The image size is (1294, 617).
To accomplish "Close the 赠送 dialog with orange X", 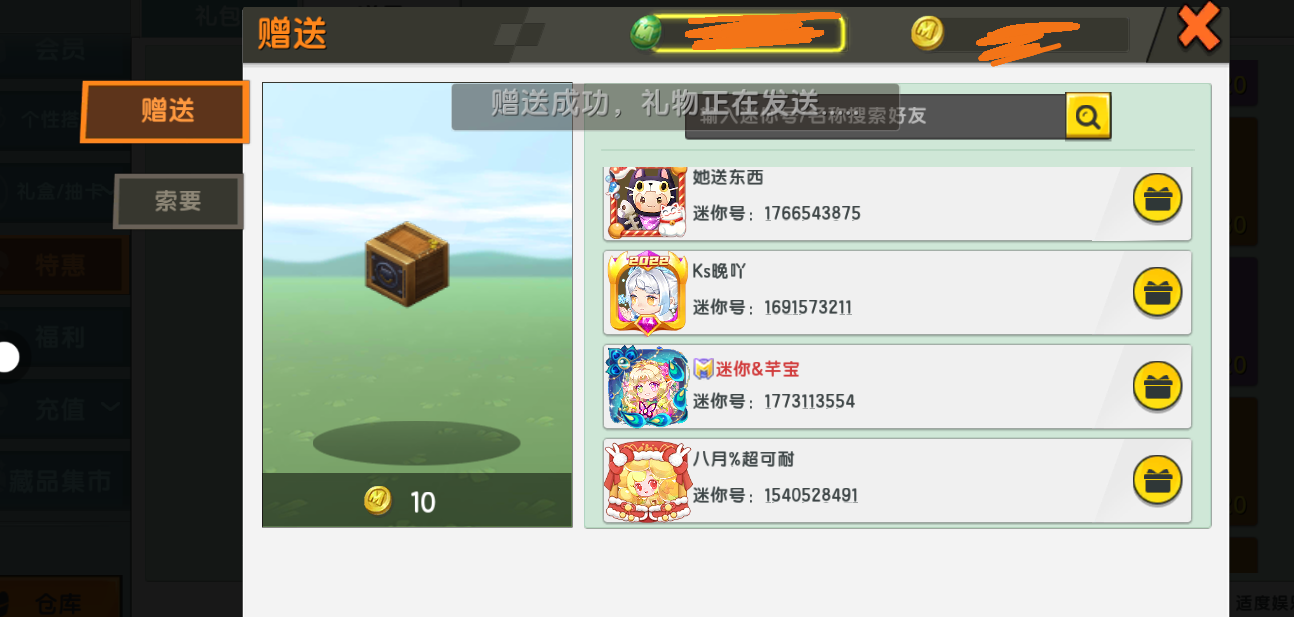I will [x=1198, y=27].
